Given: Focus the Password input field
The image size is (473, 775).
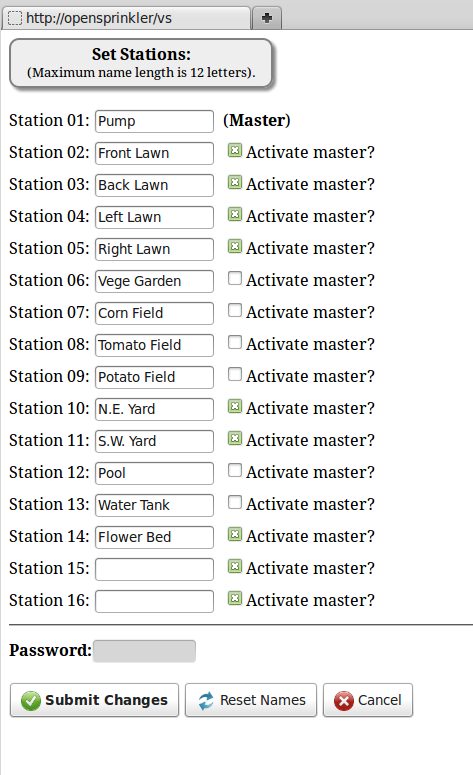Looking at the screenshot, I should tap(144, 651).
